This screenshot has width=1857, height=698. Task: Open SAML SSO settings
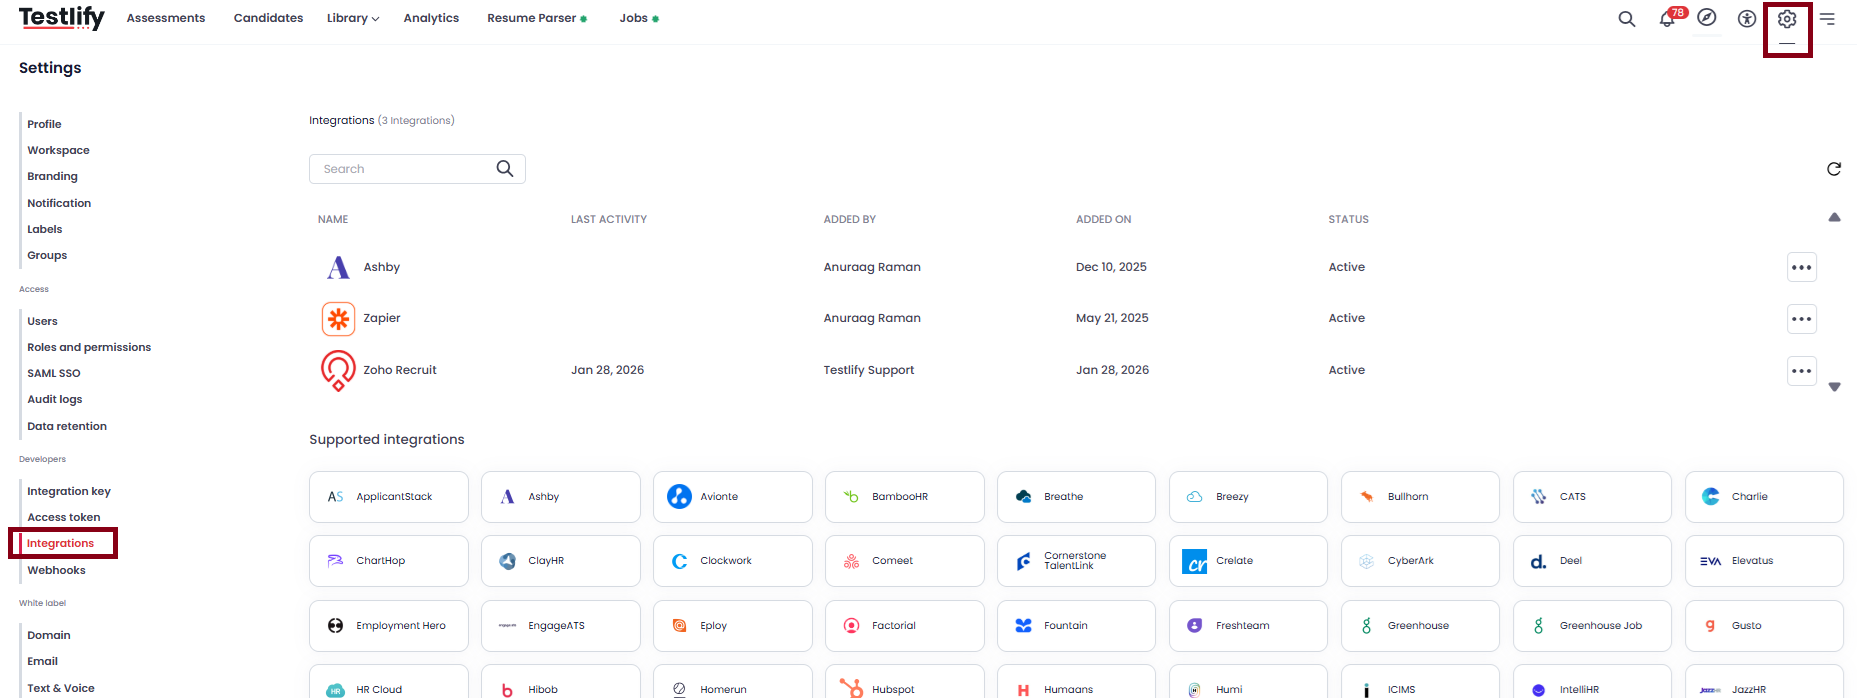click(54, 373)
